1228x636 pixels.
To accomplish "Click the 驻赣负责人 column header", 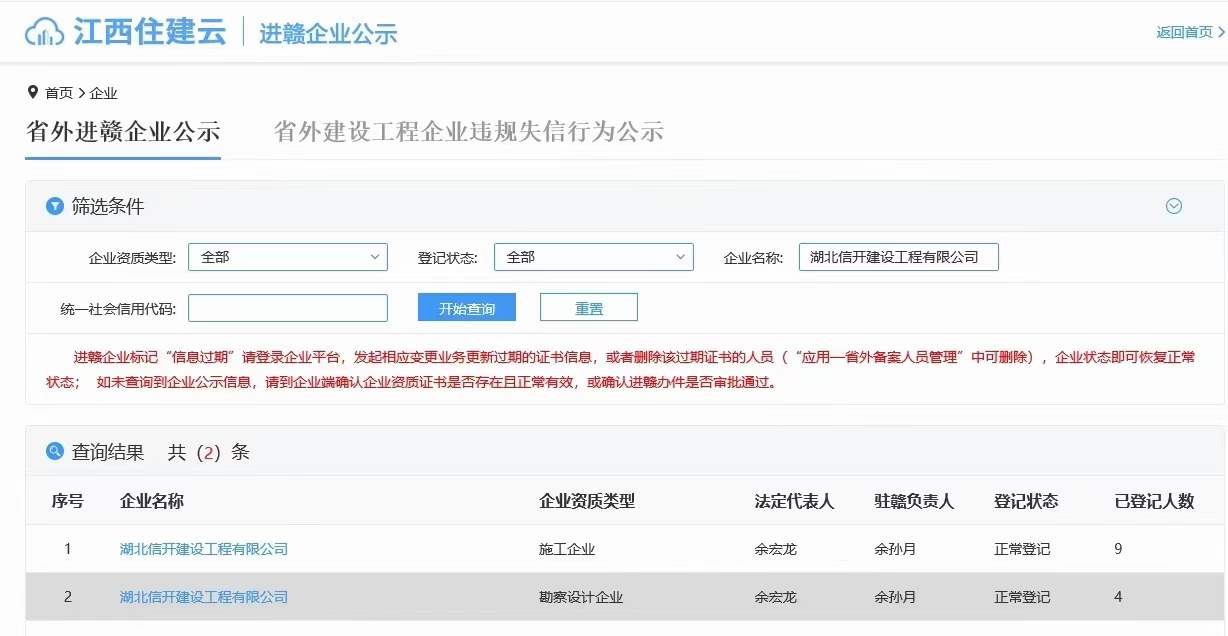I will click(x=915, y=501).
